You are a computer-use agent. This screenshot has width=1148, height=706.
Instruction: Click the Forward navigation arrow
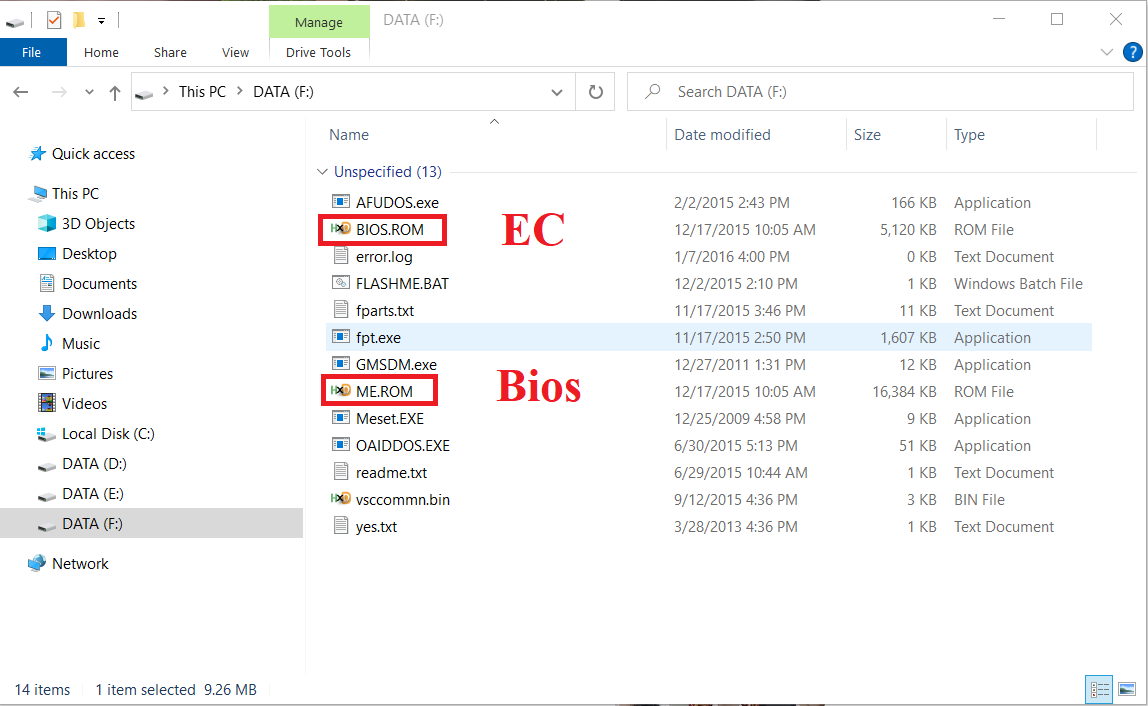pyautogui.click(x=59, y=92)
